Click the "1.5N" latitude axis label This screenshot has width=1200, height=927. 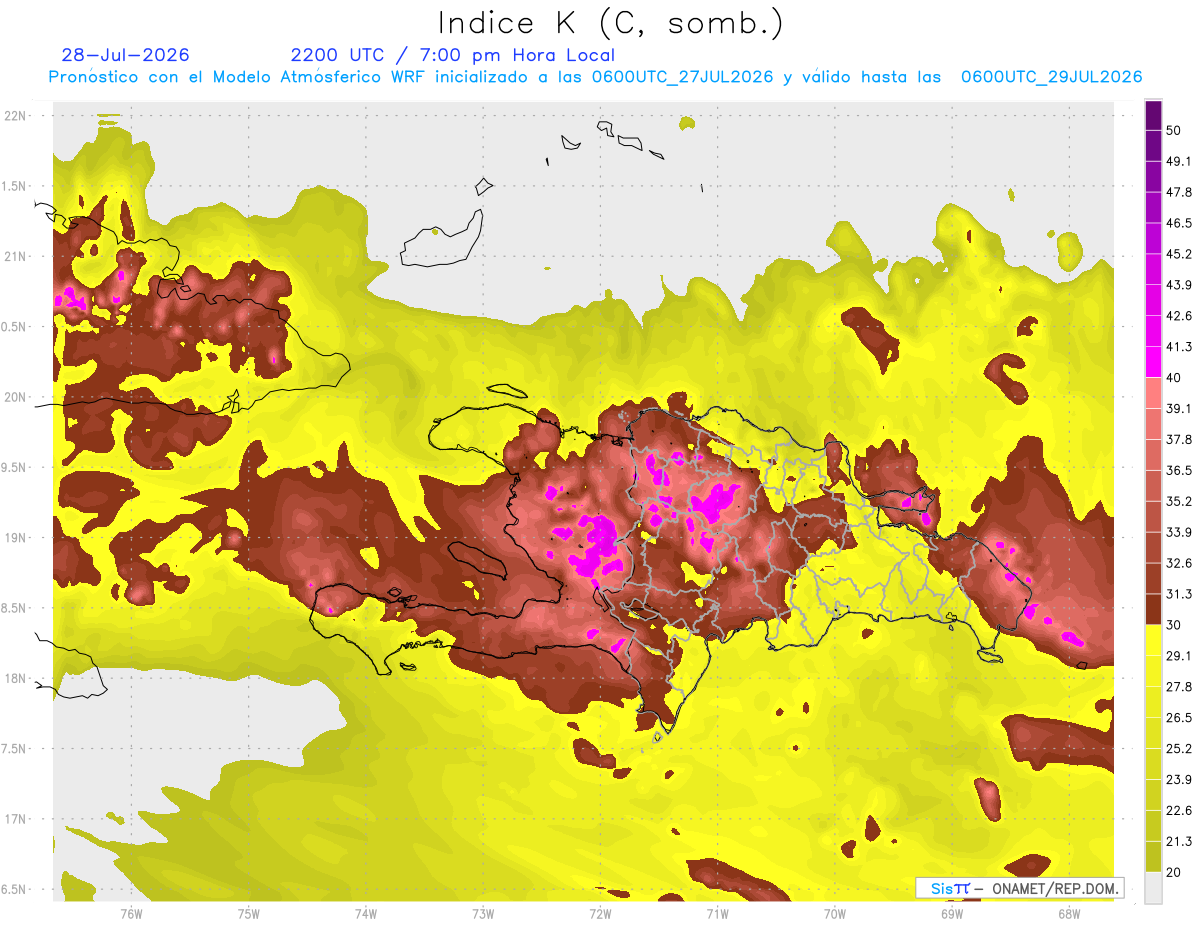[14, 186]
